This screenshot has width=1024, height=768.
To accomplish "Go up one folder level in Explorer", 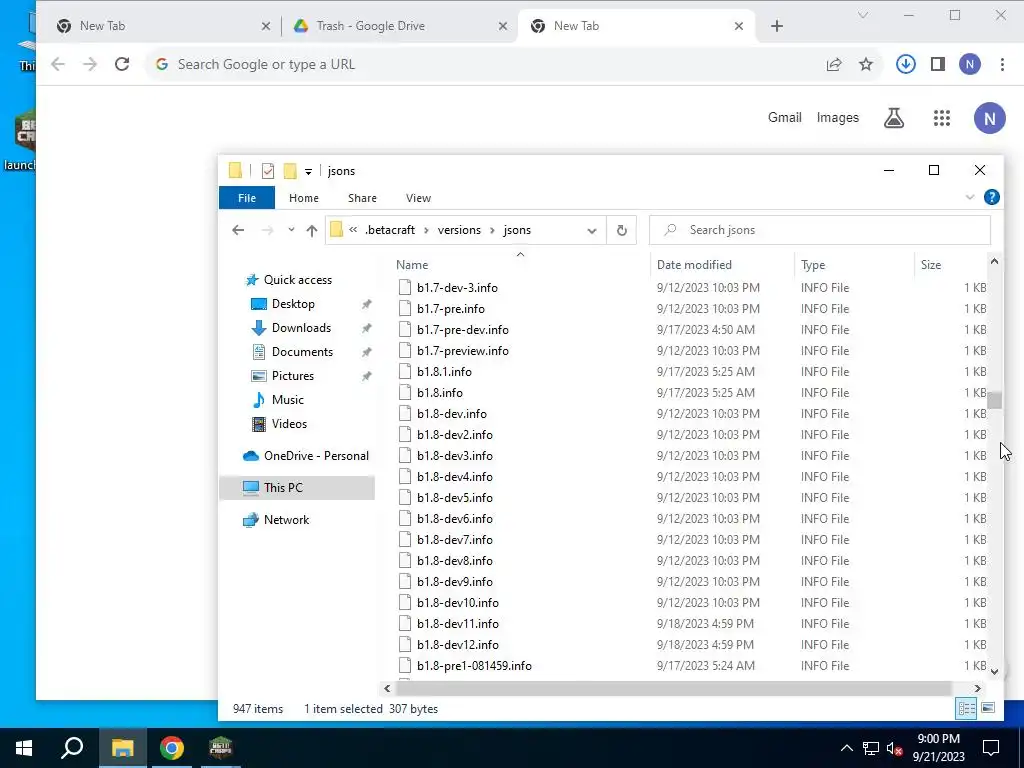I will 312,230.
